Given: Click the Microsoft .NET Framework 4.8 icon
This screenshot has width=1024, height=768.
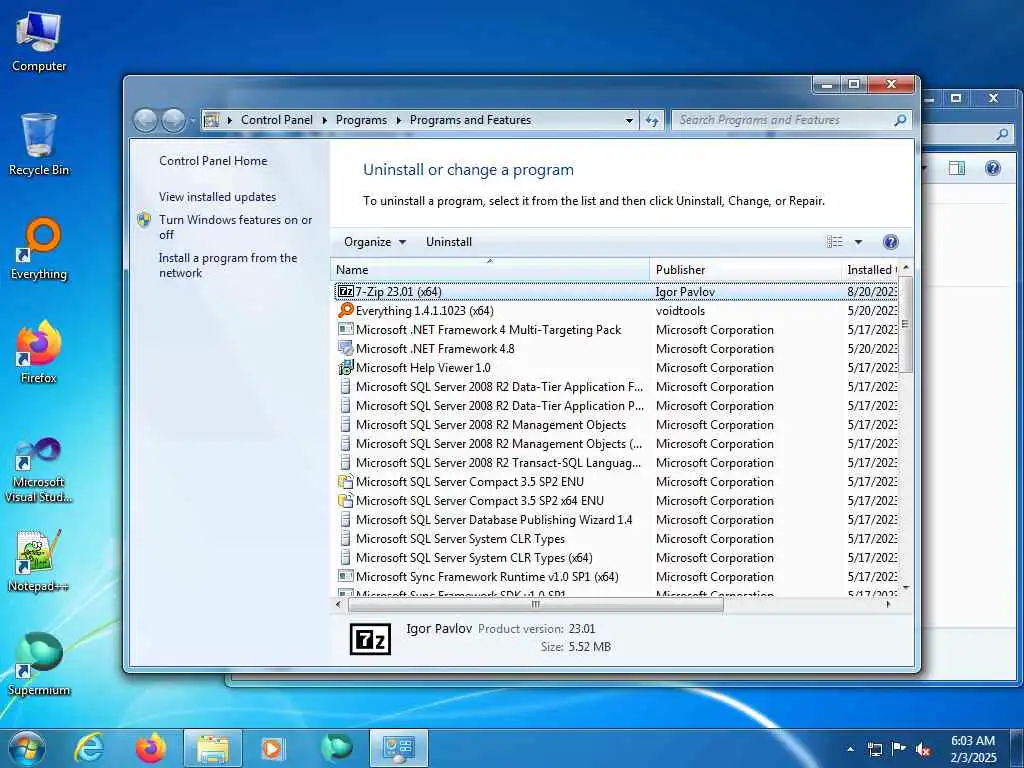Looking at the screenshot, I should 346,349.
